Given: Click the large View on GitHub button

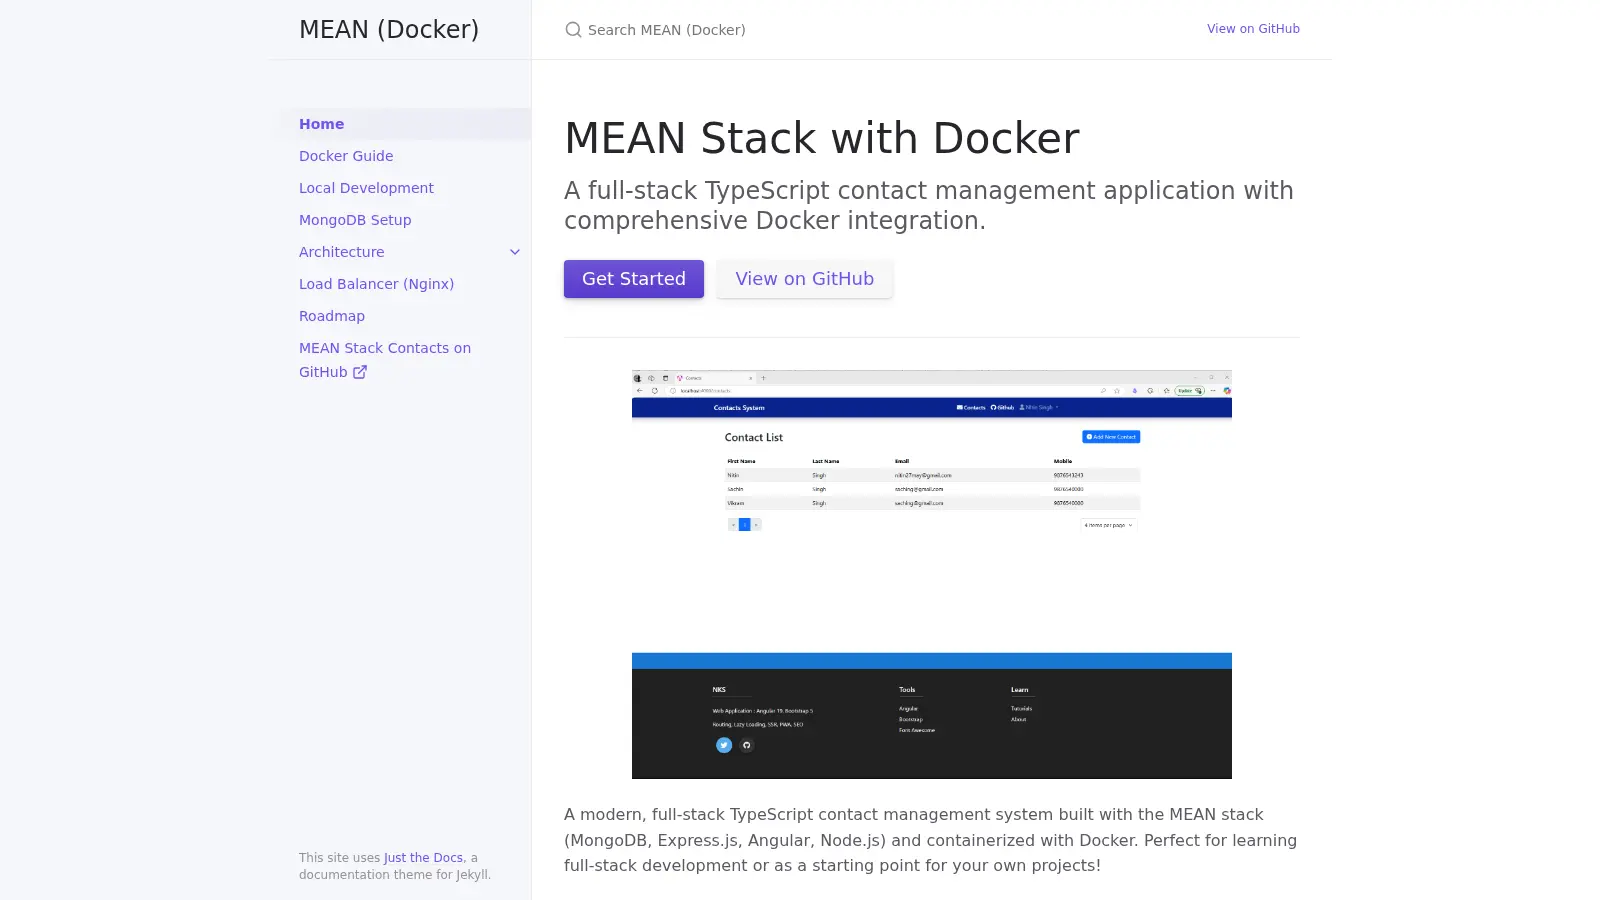Looking at the screenshot, I should [x=805, y=279].
